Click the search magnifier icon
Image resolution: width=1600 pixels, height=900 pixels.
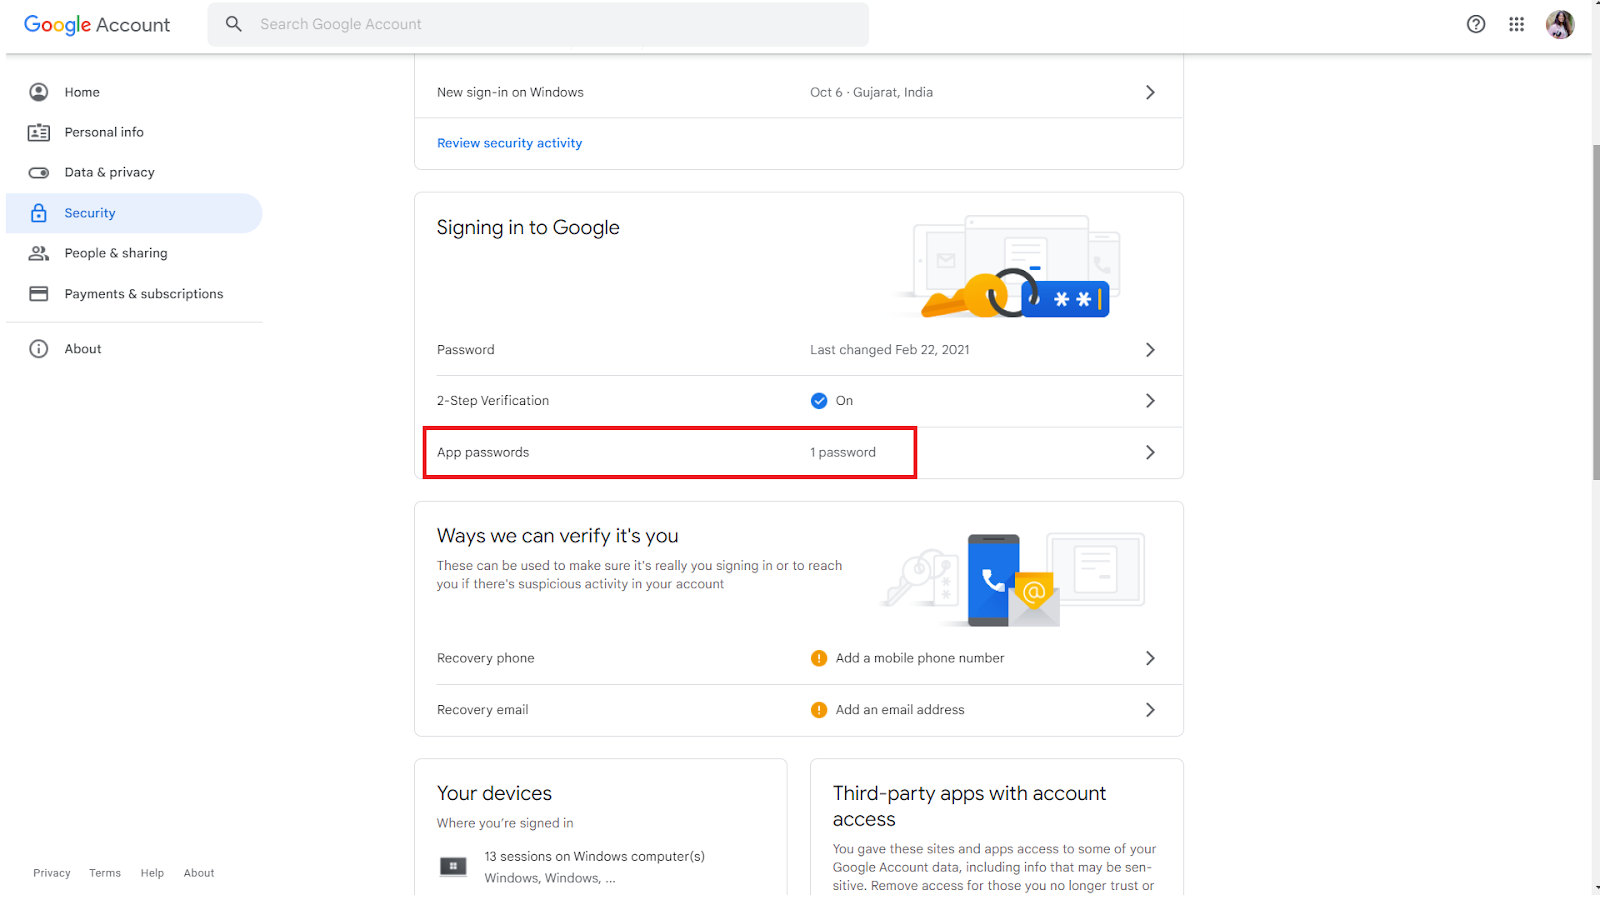pos(234,24)
